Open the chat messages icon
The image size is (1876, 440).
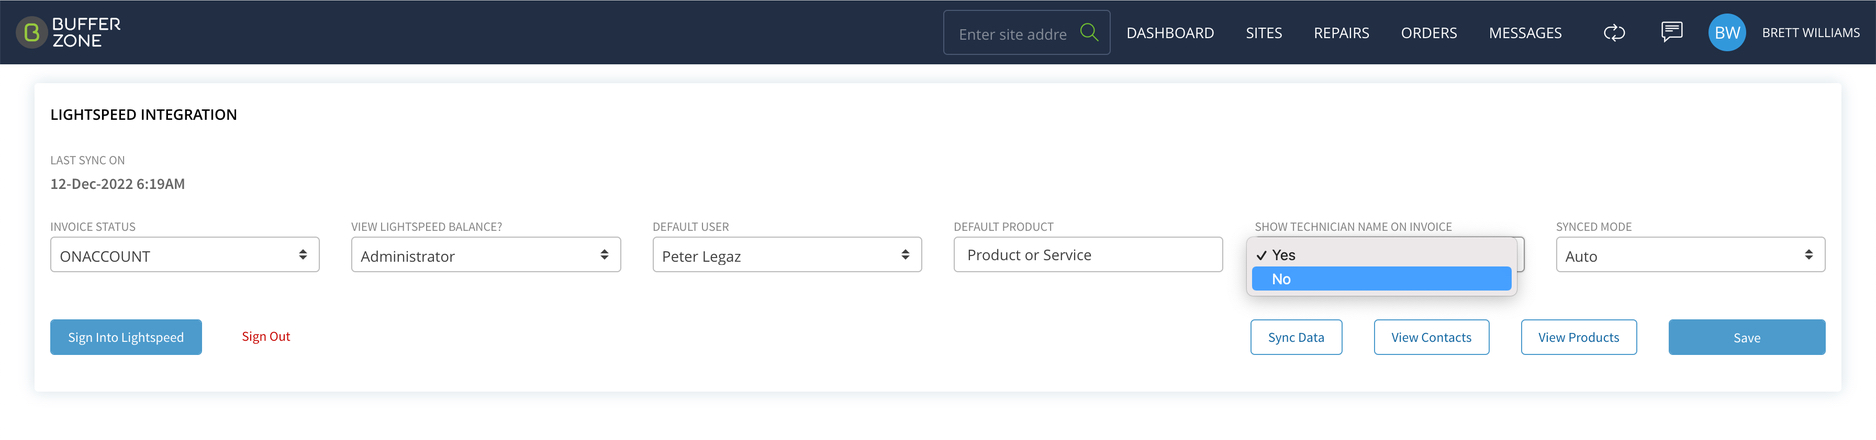(1672, 32)
